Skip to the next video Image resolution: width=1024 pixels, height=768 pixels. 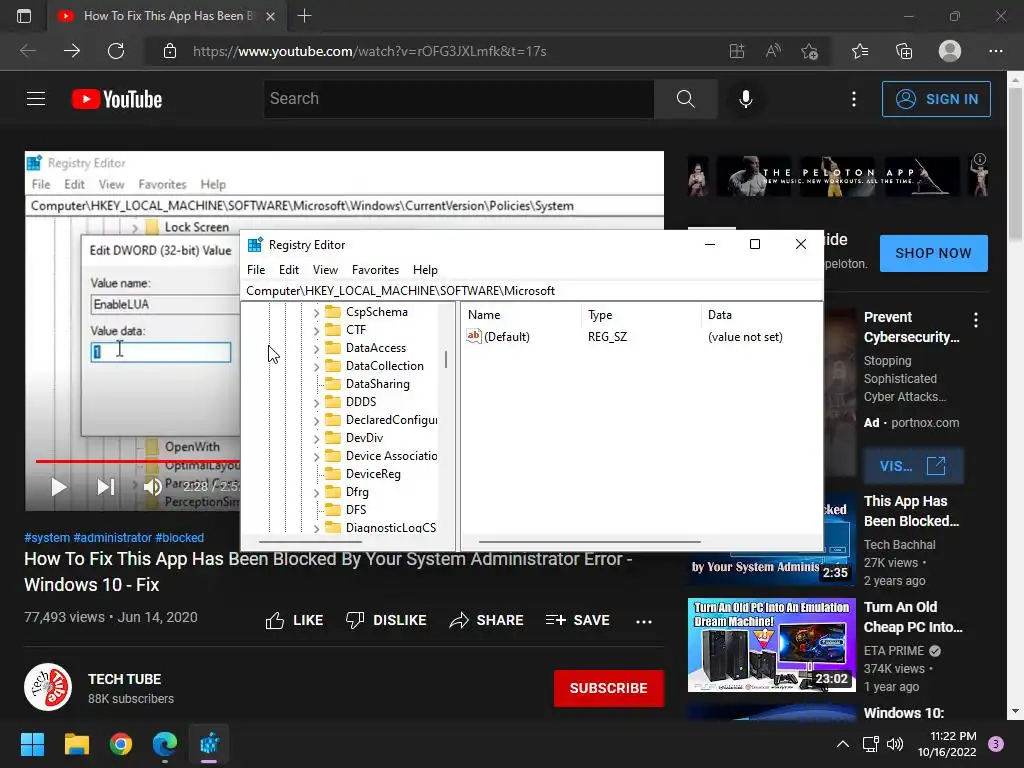[106, 487]
